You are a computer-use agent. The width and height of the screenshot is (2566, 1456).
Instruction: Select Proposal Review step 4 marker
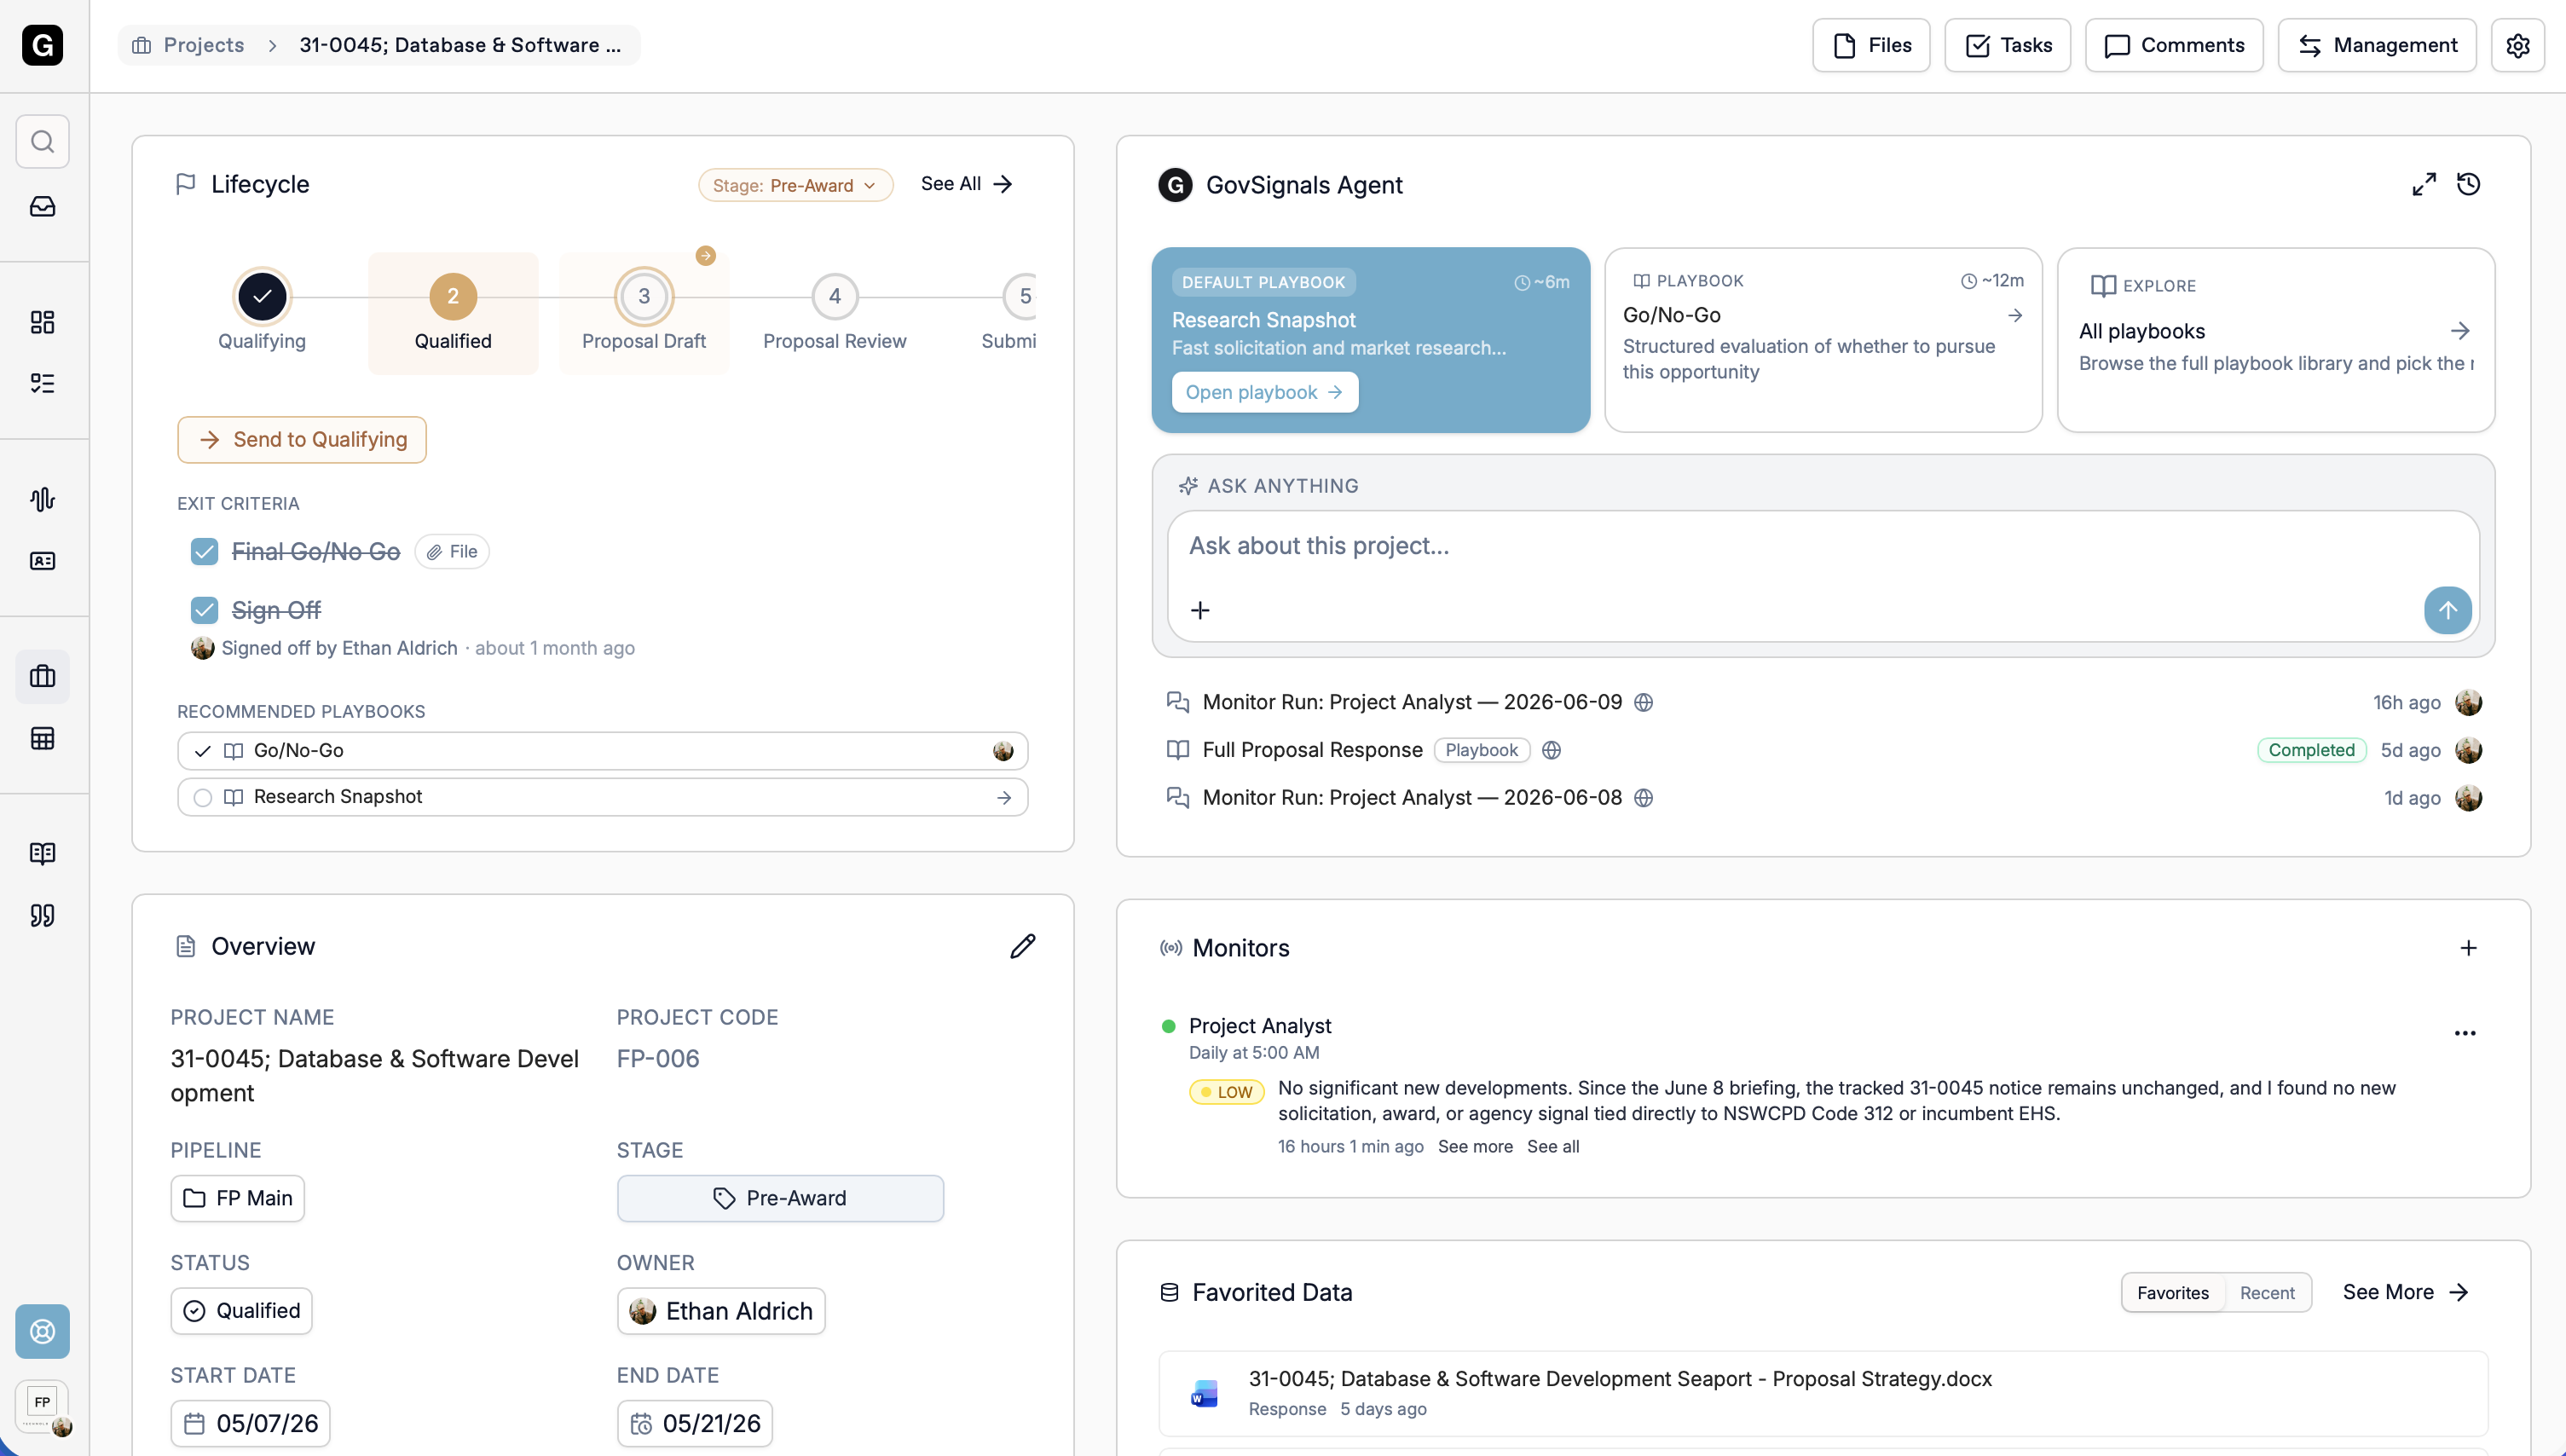click(834, 296)
